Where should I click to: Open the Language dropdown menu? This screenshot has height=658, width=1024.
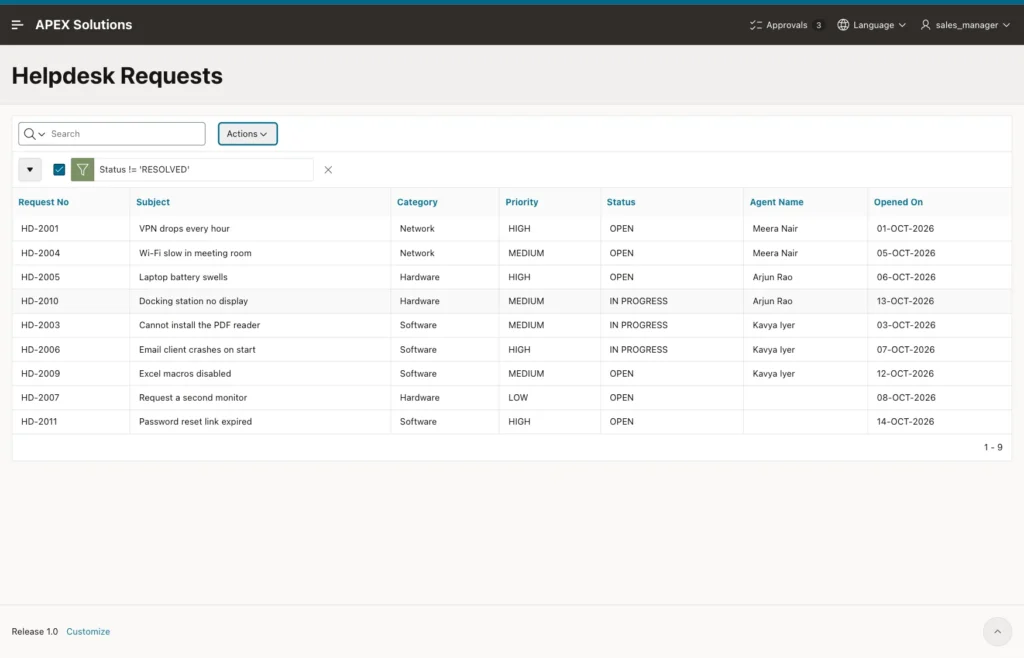872,25
